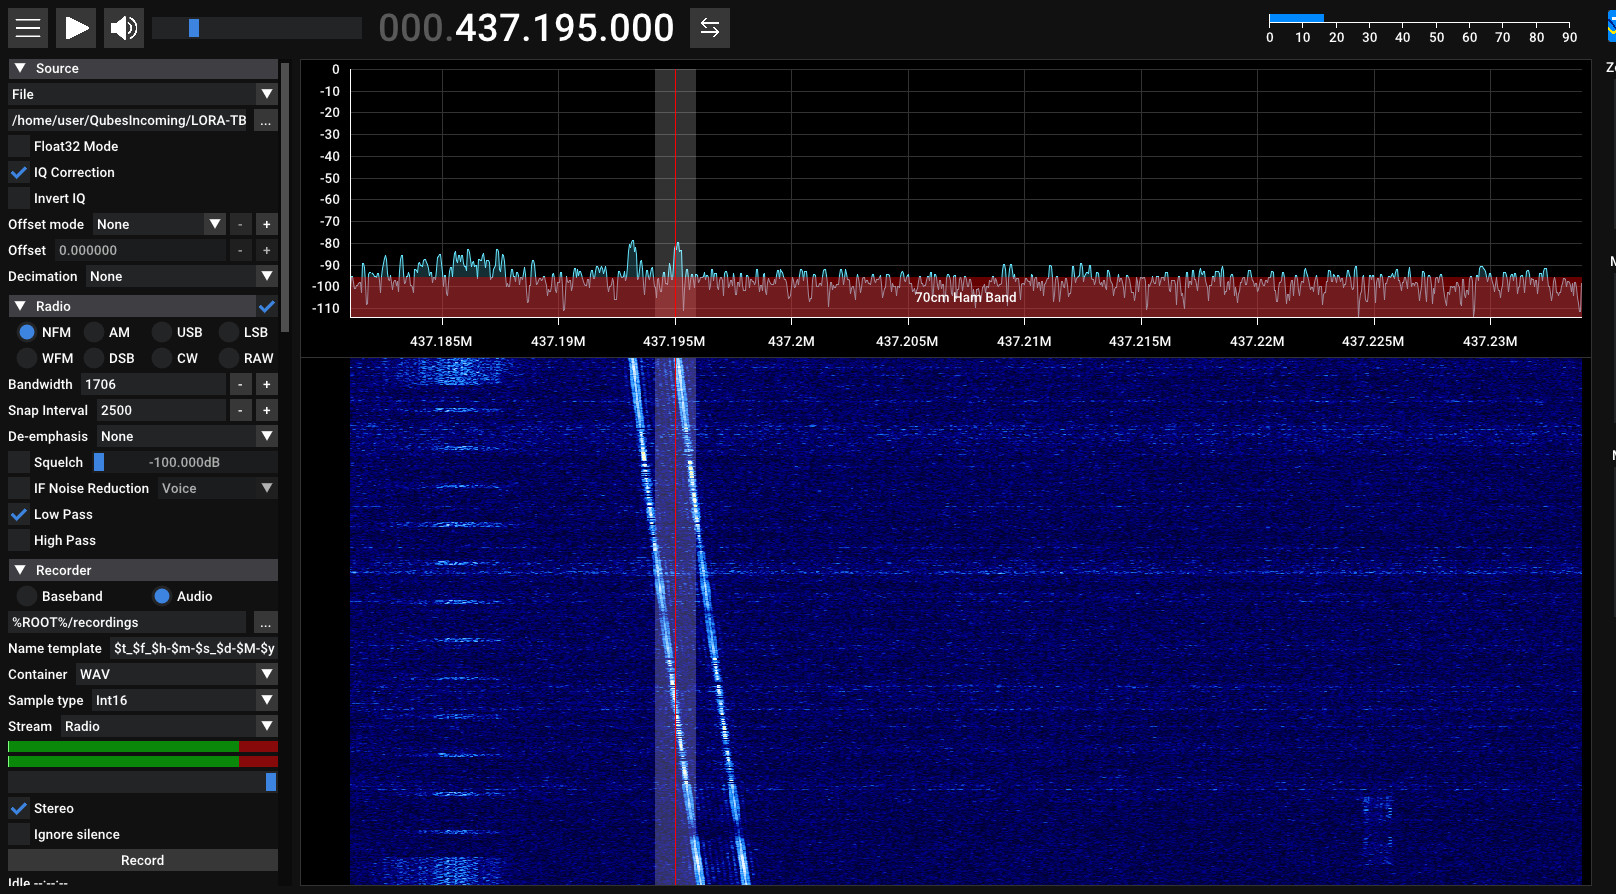Open the Container WAV dropdown
The width and height of the screenshot is (1616, 894).
pyautogui.click(x=176, y=675)
